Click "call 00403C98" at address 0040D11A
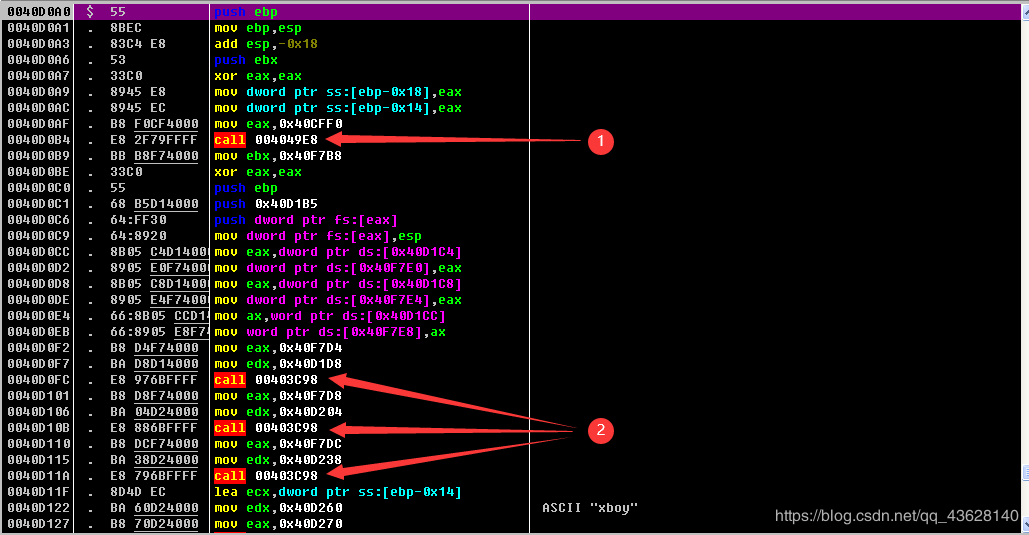The image size is (1029, 535). click(x=266, y=476)
